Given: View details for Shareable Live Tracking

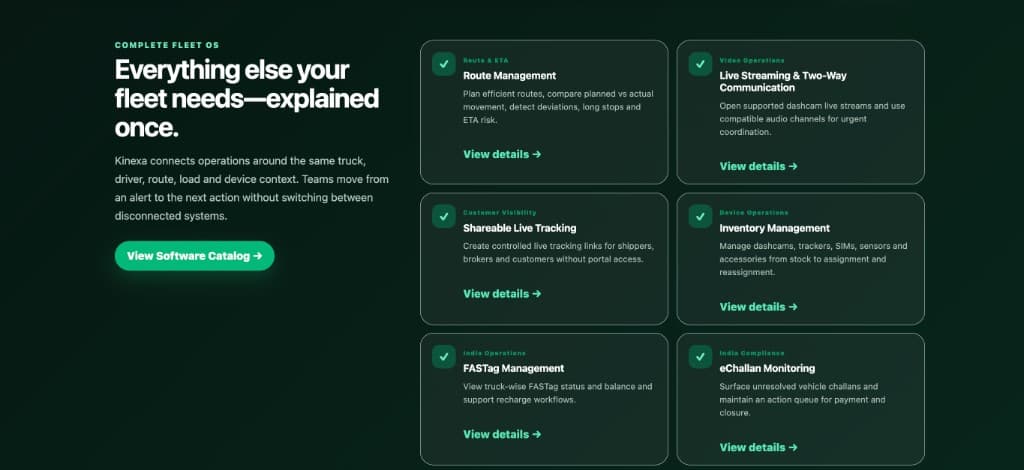Looking at the screenshot, I should 502,294.
